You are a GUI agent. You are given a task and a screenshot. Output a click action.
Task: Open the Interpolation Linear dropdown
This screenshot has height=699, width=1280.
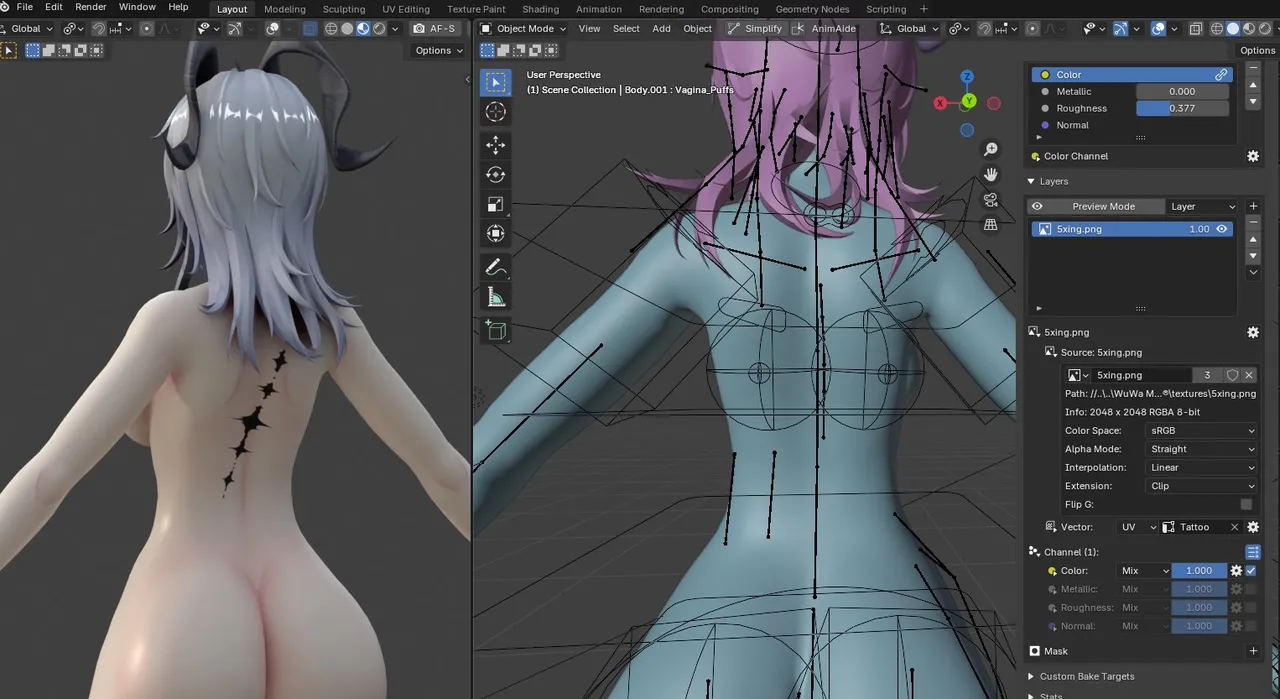(1202, 468)
